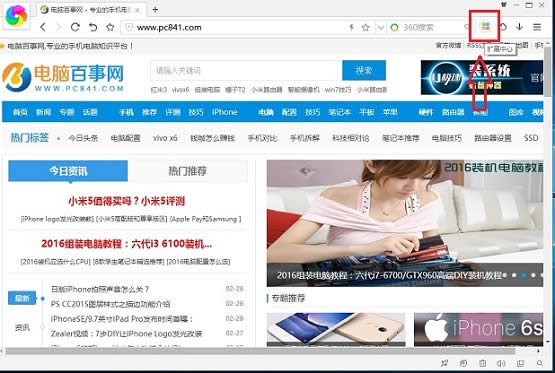Viewport: 555px width, 373px height.
Task: Click the site keyword search field
Action: pos(246,70)
